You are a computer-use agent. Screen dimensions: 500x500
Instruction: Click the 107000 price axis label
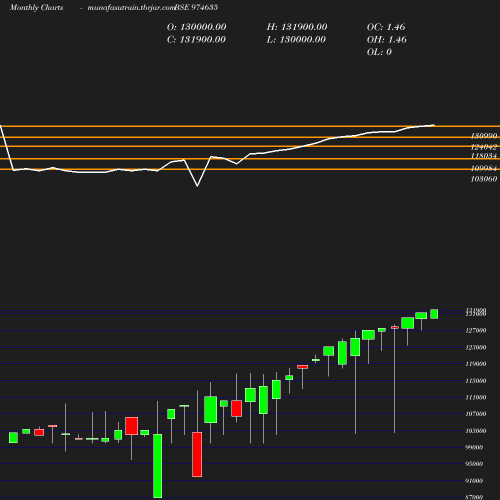click(476, 414)
